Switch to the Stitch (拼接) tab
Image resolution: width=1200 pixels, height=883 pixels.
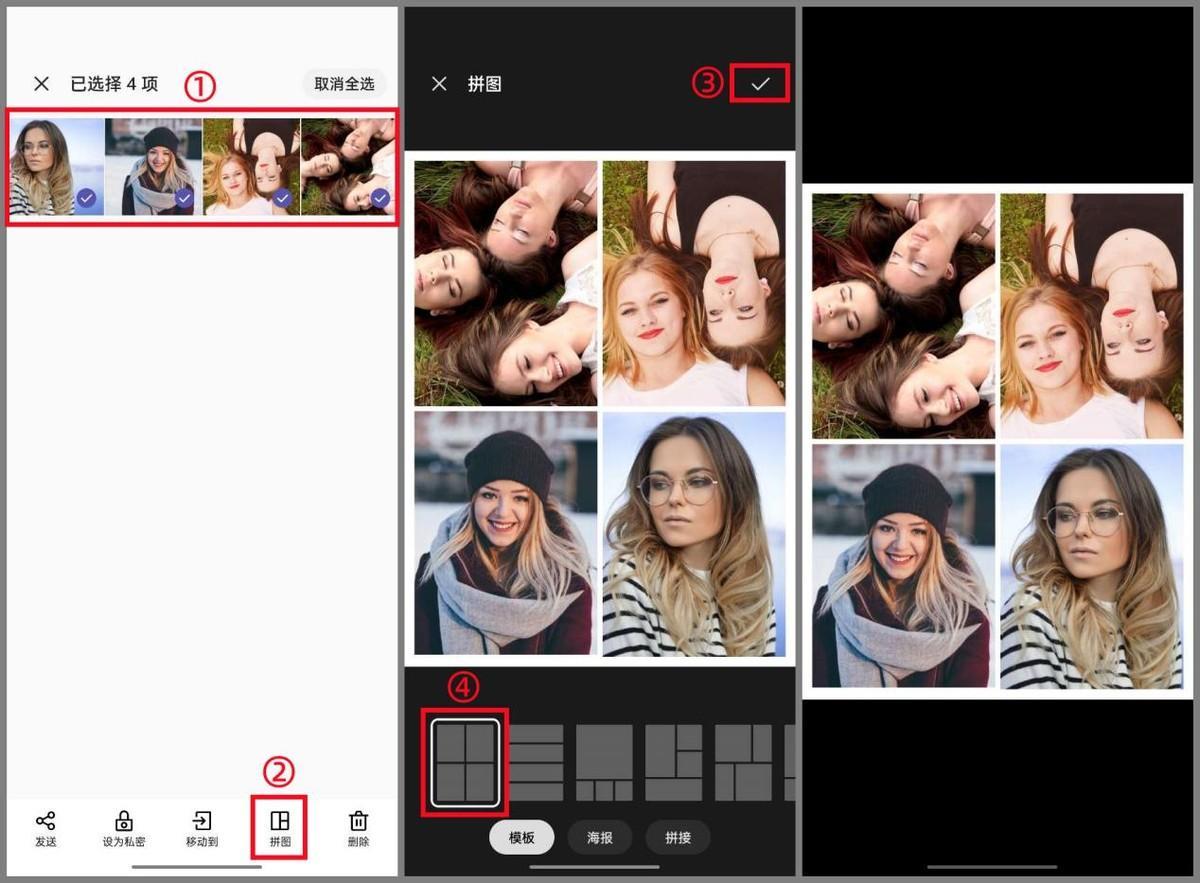tap(678, 837)
